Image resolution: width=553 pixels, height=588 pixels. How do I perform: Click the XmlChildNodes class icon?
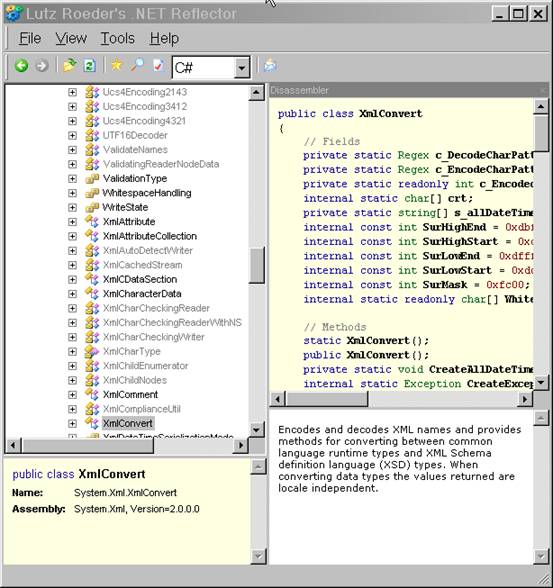coord(92,380)
